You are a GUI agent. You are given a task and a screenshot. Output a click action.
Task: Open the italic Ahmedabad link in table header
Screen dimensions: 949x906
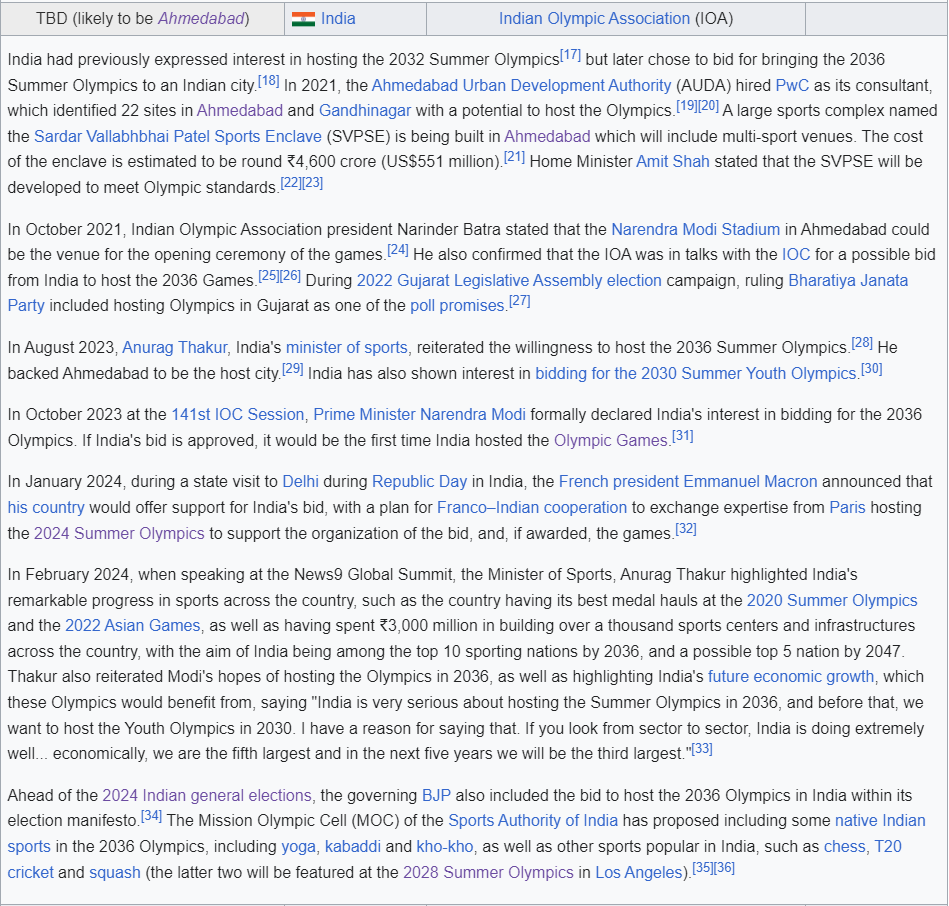click(201, 19)
